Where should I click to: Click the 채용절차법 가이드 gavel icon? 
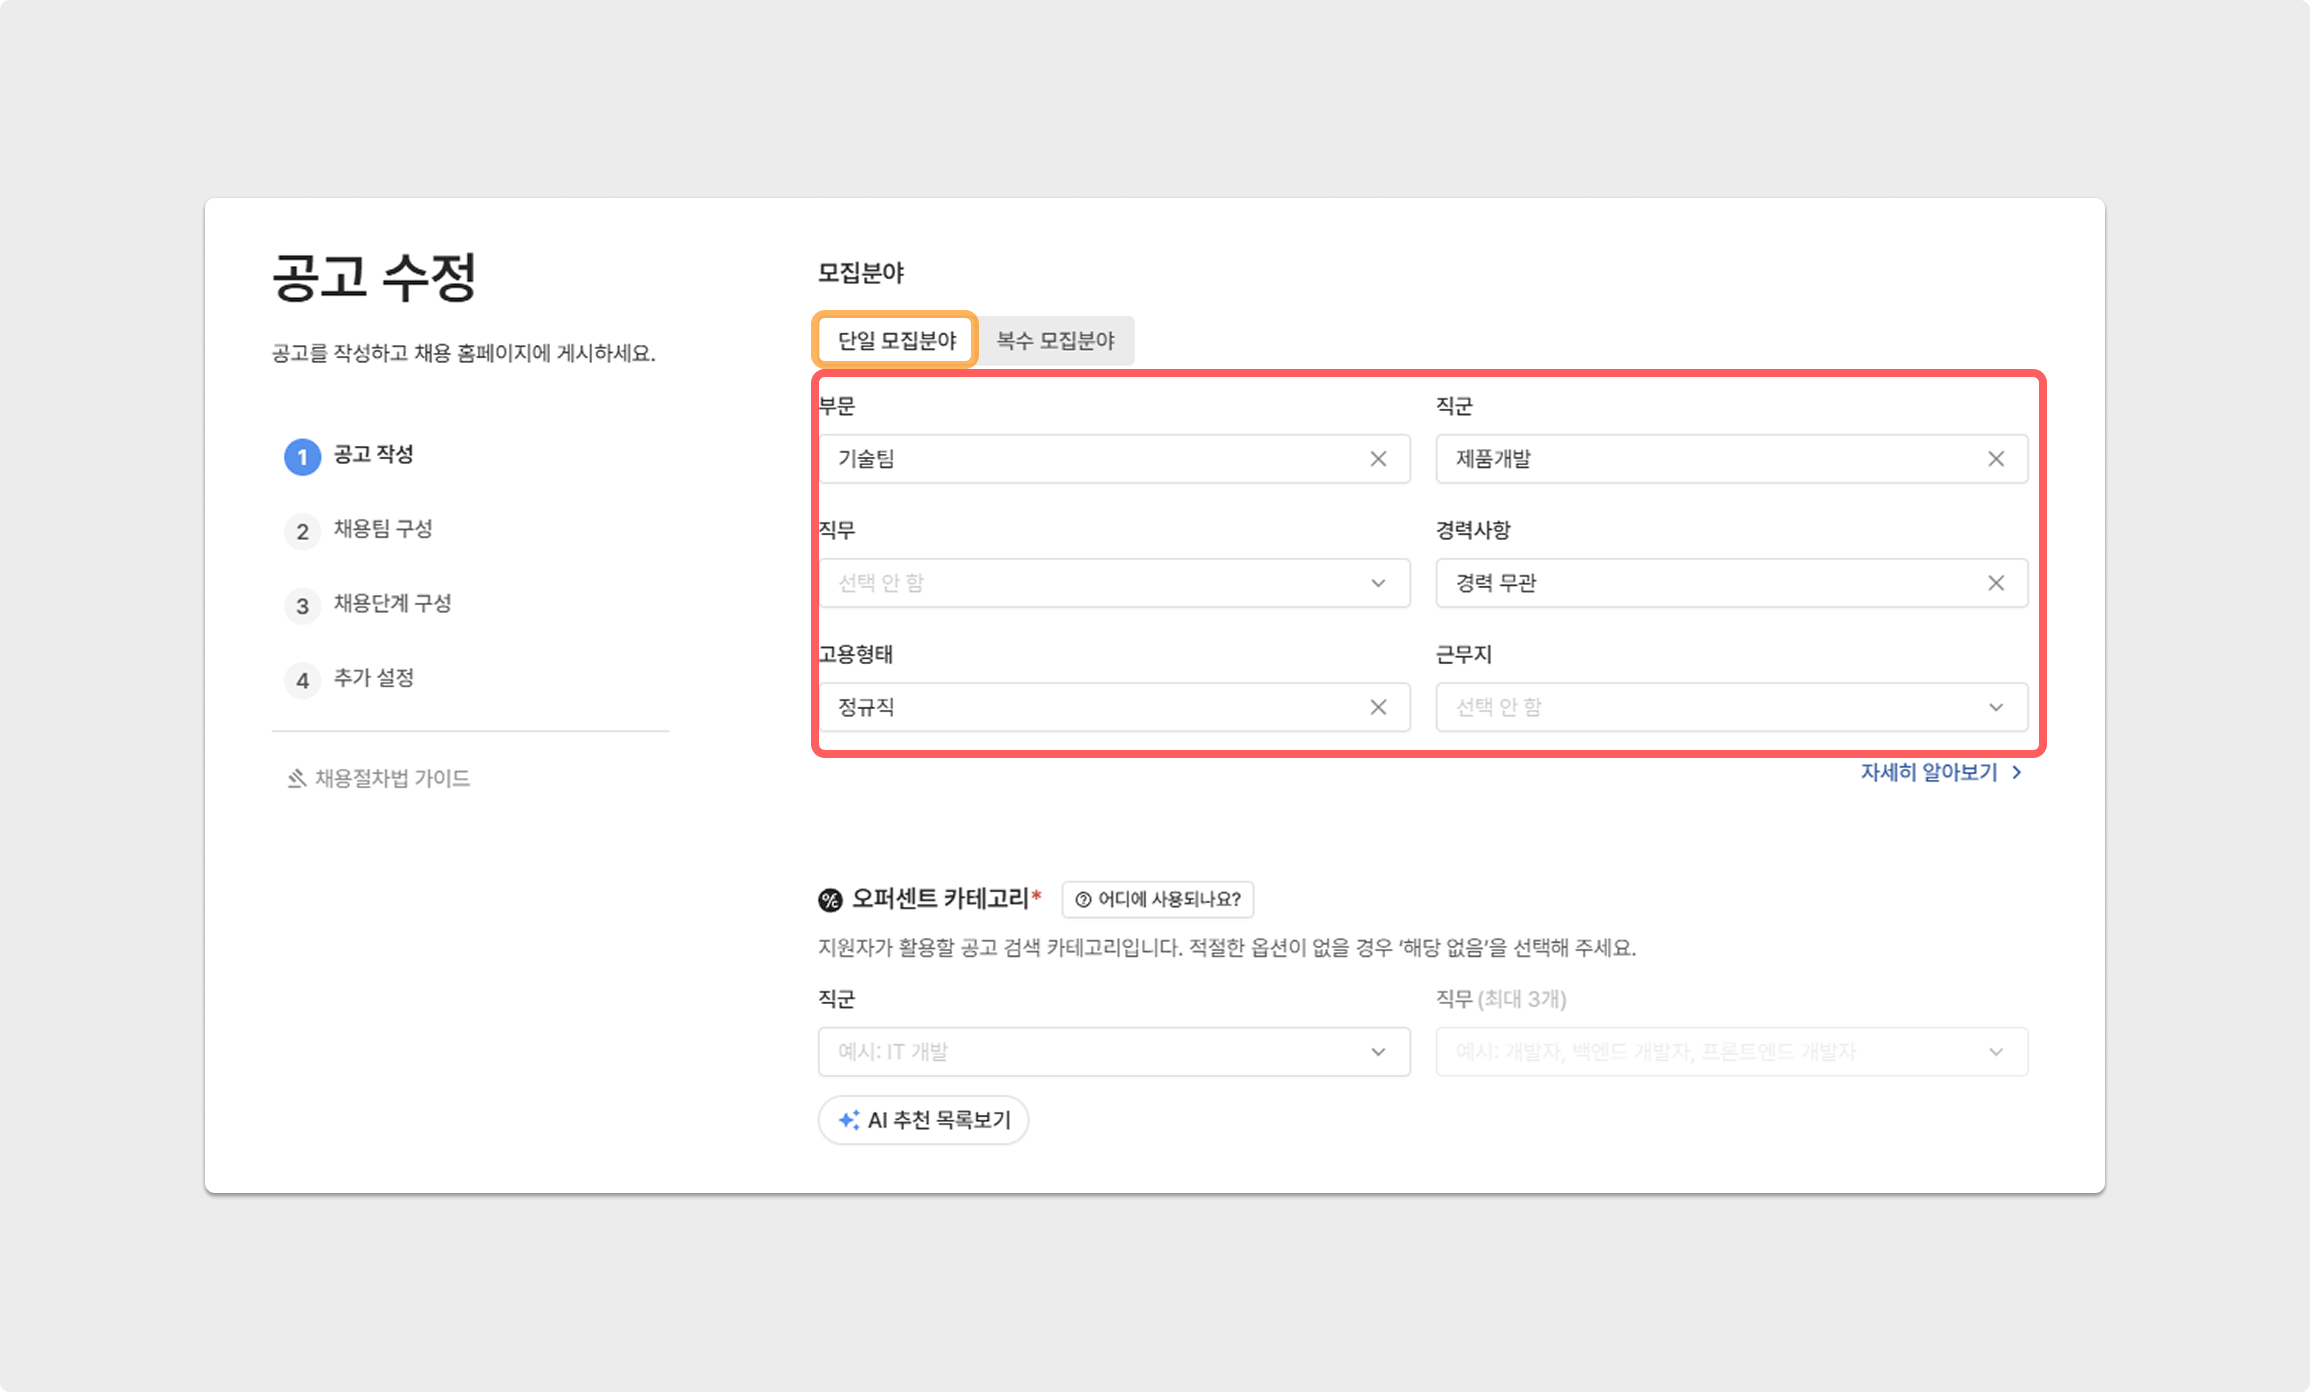[x=296, y=778]
